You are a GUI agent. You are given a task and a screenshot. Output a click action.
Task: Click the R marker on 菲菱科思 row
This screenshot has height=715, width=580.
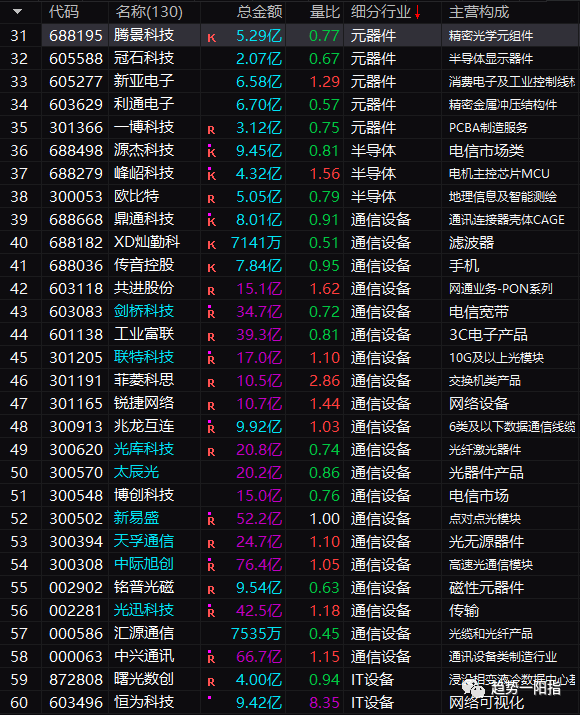pos(211,383)
